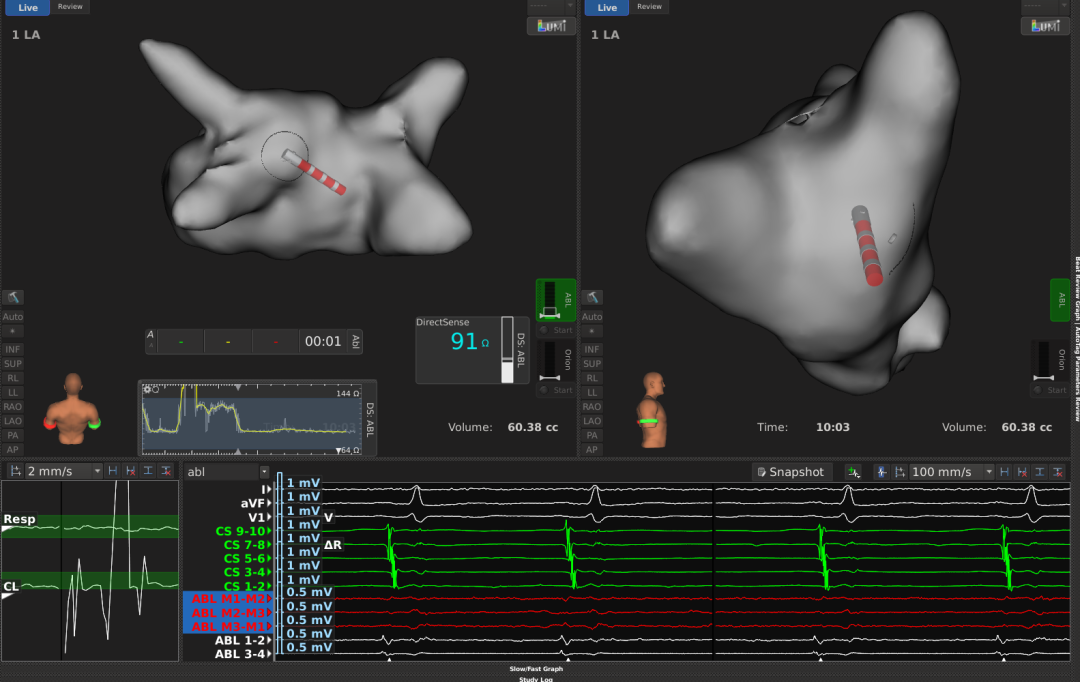Click the gear icon on DS: ABL graph
The width and height of the screenshot is (1080, 682).
pos(148,389)
